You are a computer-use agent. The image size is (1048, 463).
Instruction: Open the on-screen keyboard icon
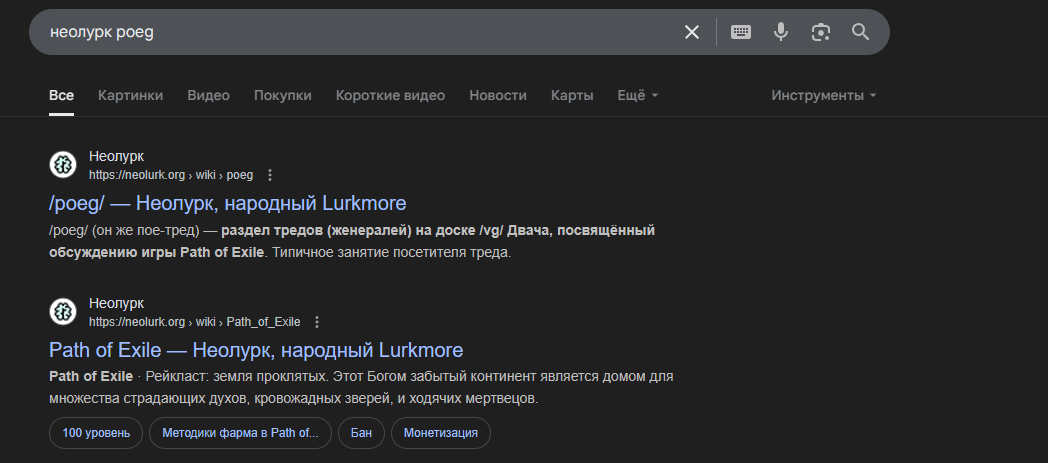point(741,32)
